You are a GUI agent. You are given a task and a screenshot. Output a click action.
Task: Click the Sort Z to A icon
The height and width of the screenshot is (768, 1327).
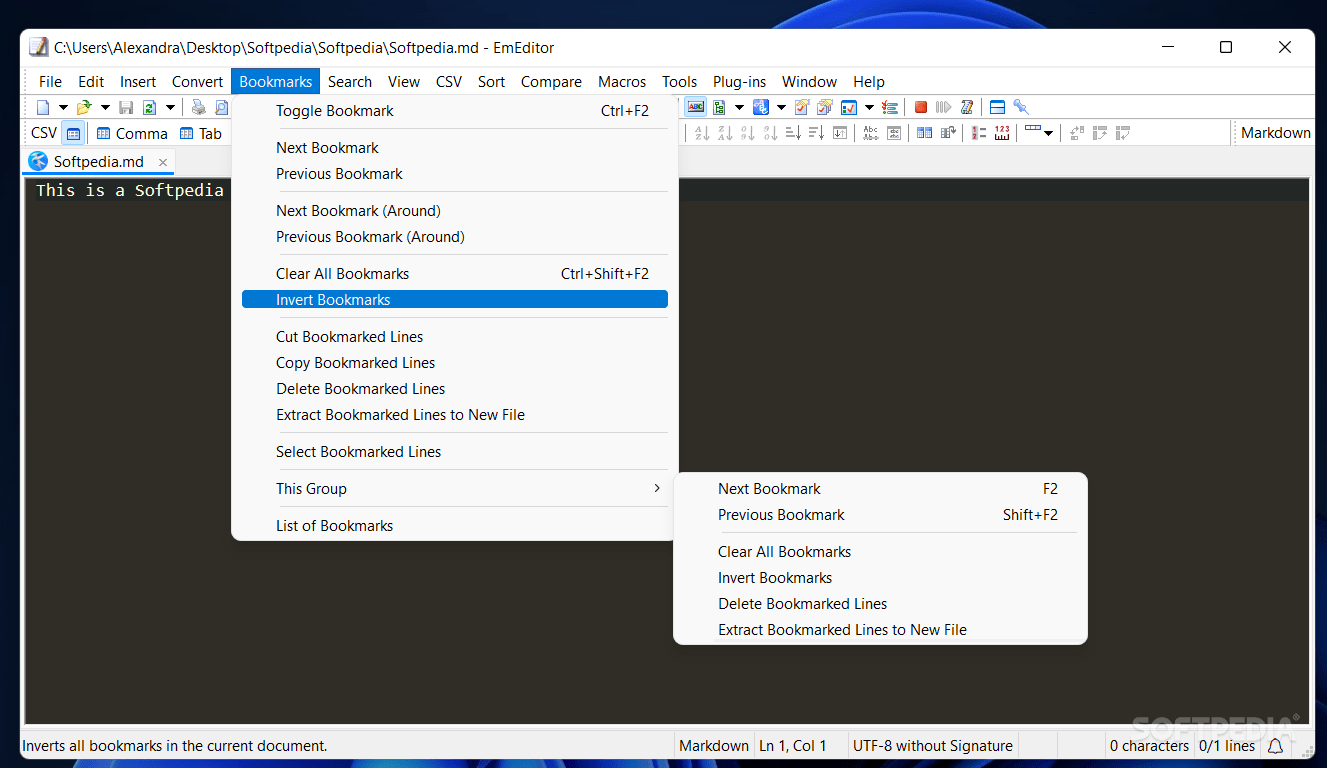click(x=724, y=133)
